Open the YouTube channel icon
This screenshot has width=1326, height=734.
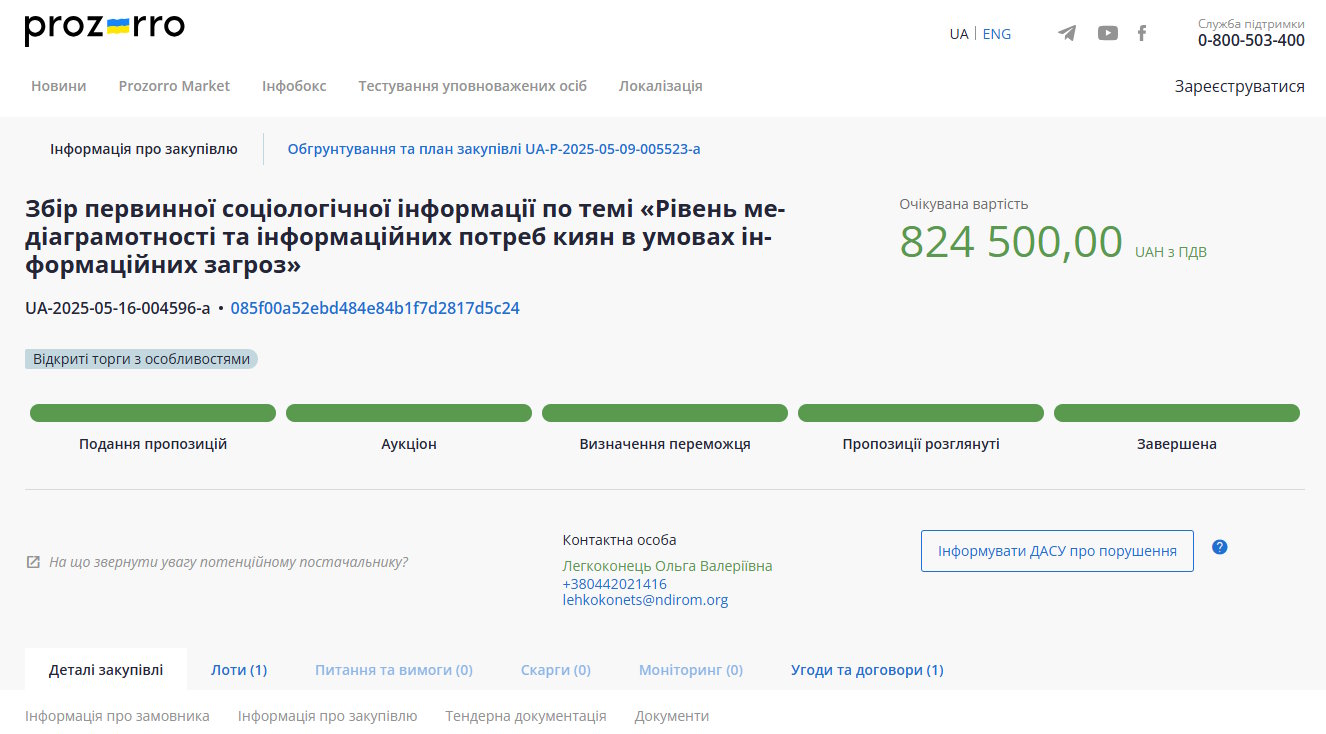point(1107,33)
